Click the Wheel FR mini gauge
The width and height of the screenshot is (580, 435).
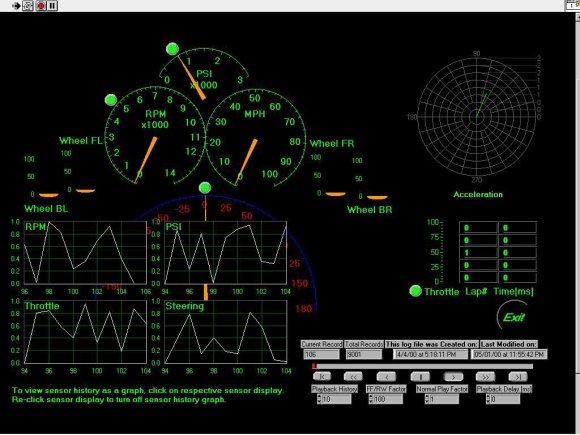point(328,175)
